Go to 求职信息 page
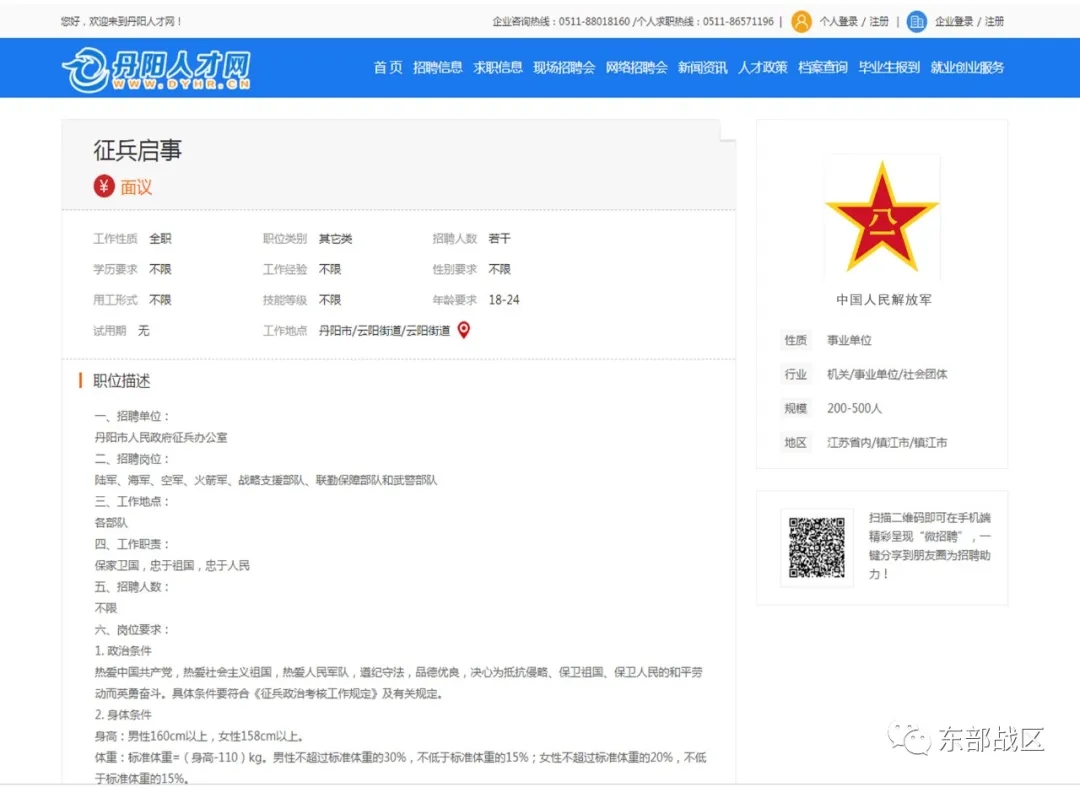 498,68
